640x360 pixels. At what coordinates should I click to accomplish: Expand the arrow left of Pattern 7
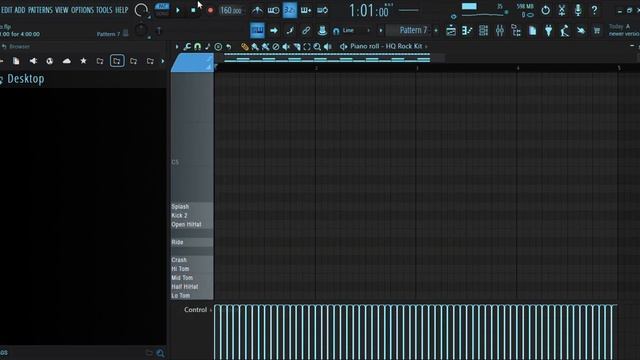tap(381, 31)
